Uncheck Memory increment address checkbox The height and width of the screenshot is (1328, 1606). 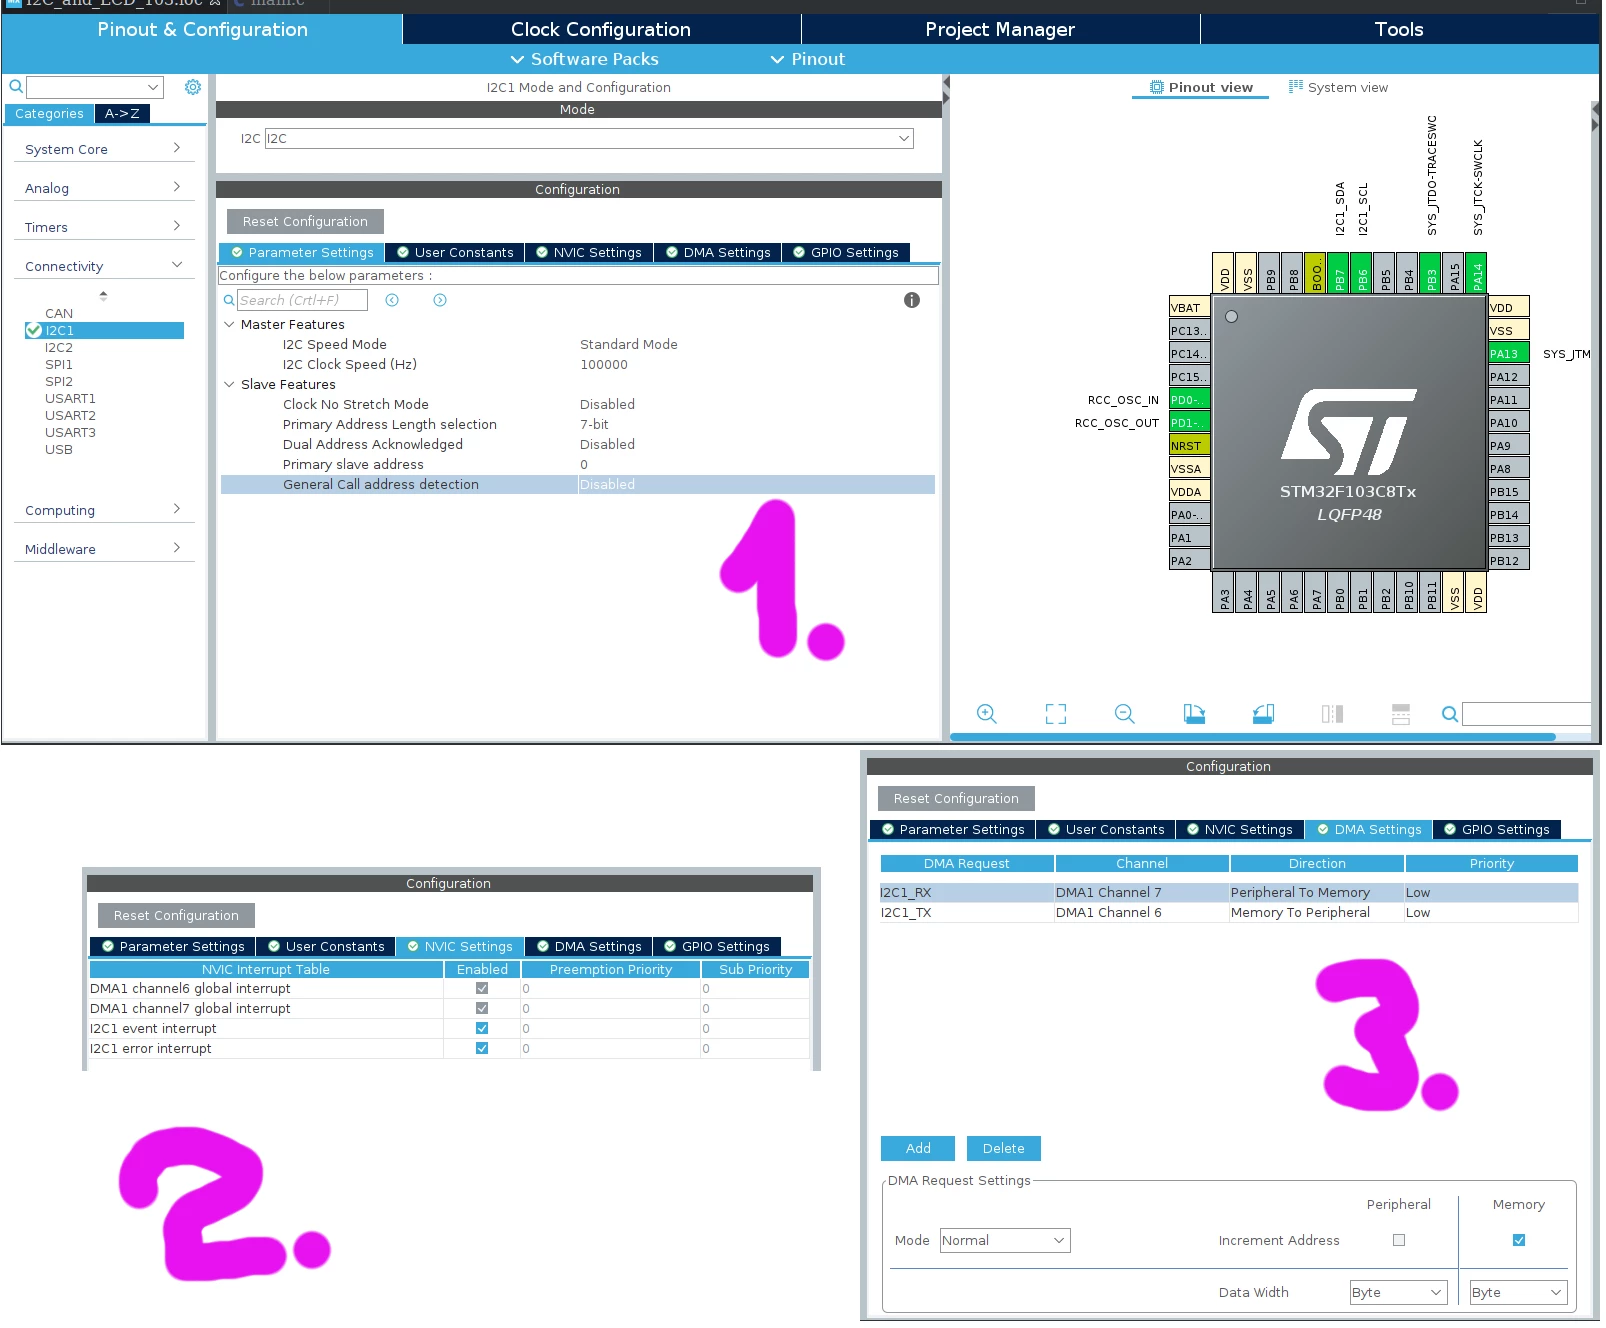coord(1519,1240)
